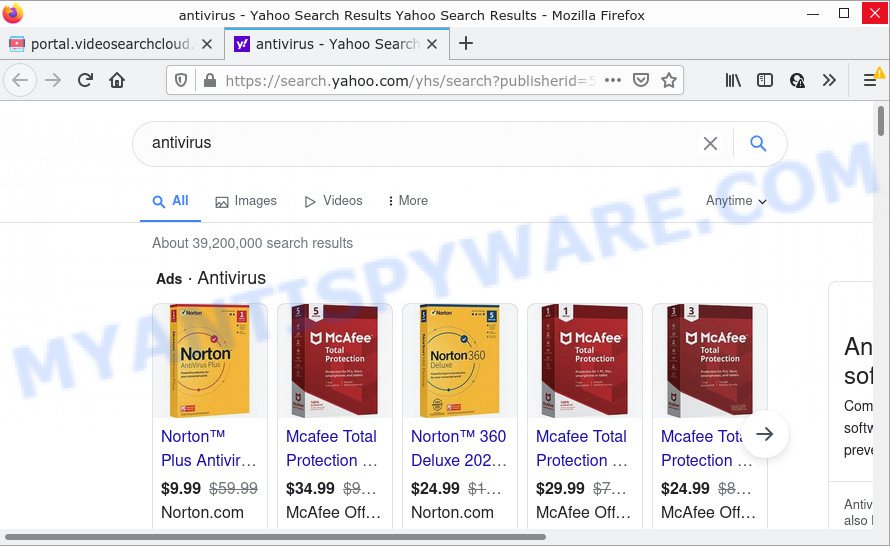
Task: Open the tracking protection shield icon
Action: (181, 81)
